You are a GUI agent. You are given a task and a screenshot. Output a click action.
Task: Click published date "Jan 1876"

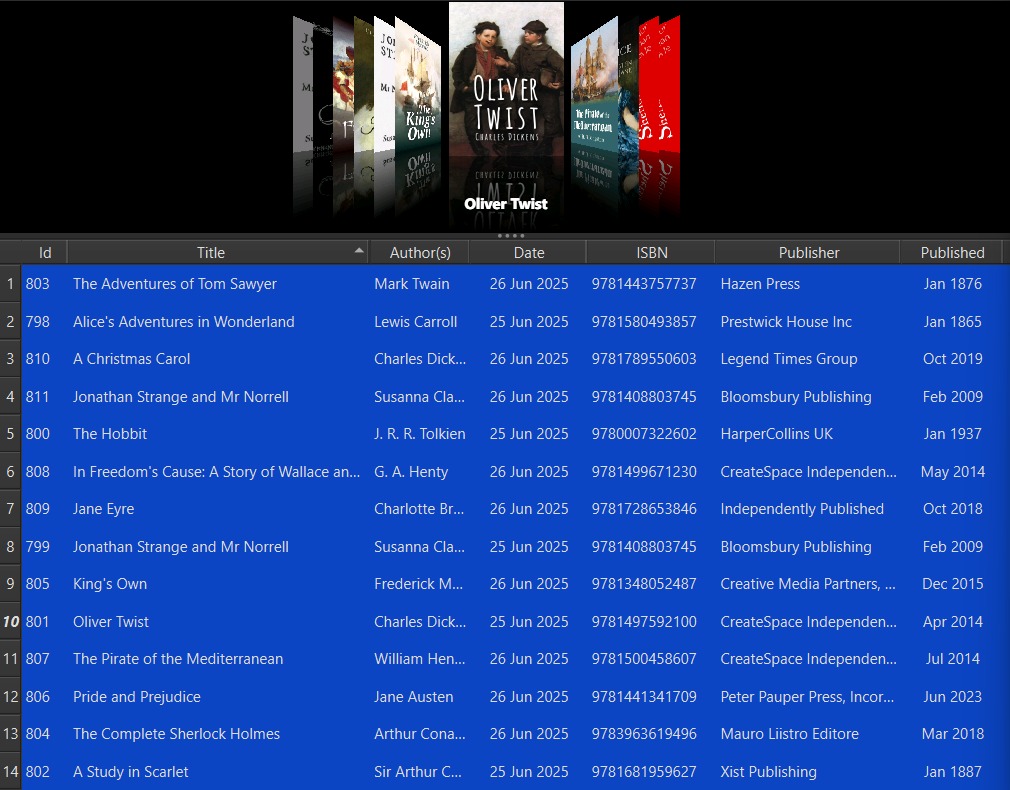pos(953,284)
